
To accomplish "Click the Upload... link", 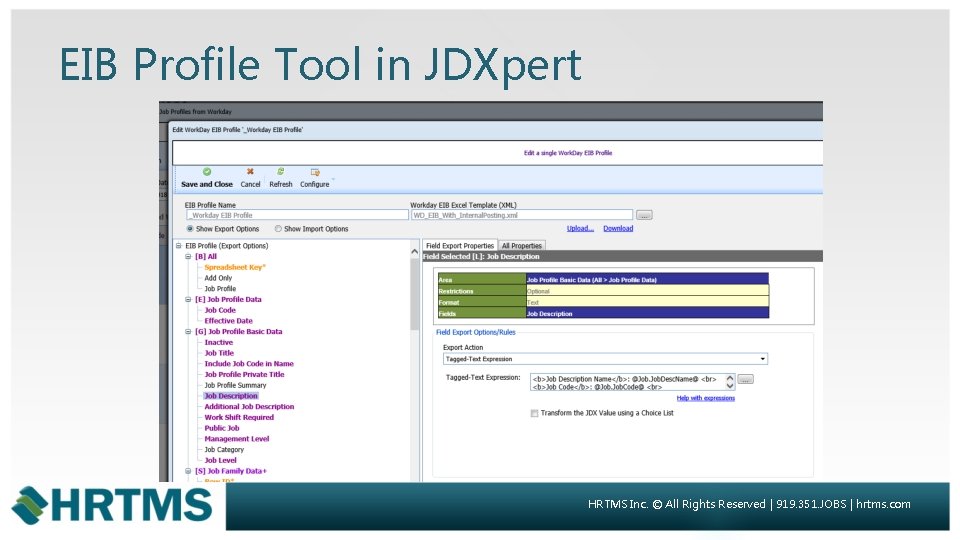I will pyautogui.click(x=580, y=228).
